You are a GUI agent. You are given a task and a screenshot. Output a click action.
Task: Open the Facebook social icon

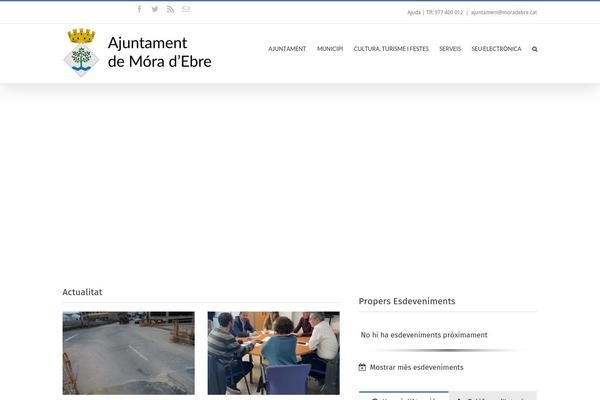(x=139, y=9)
